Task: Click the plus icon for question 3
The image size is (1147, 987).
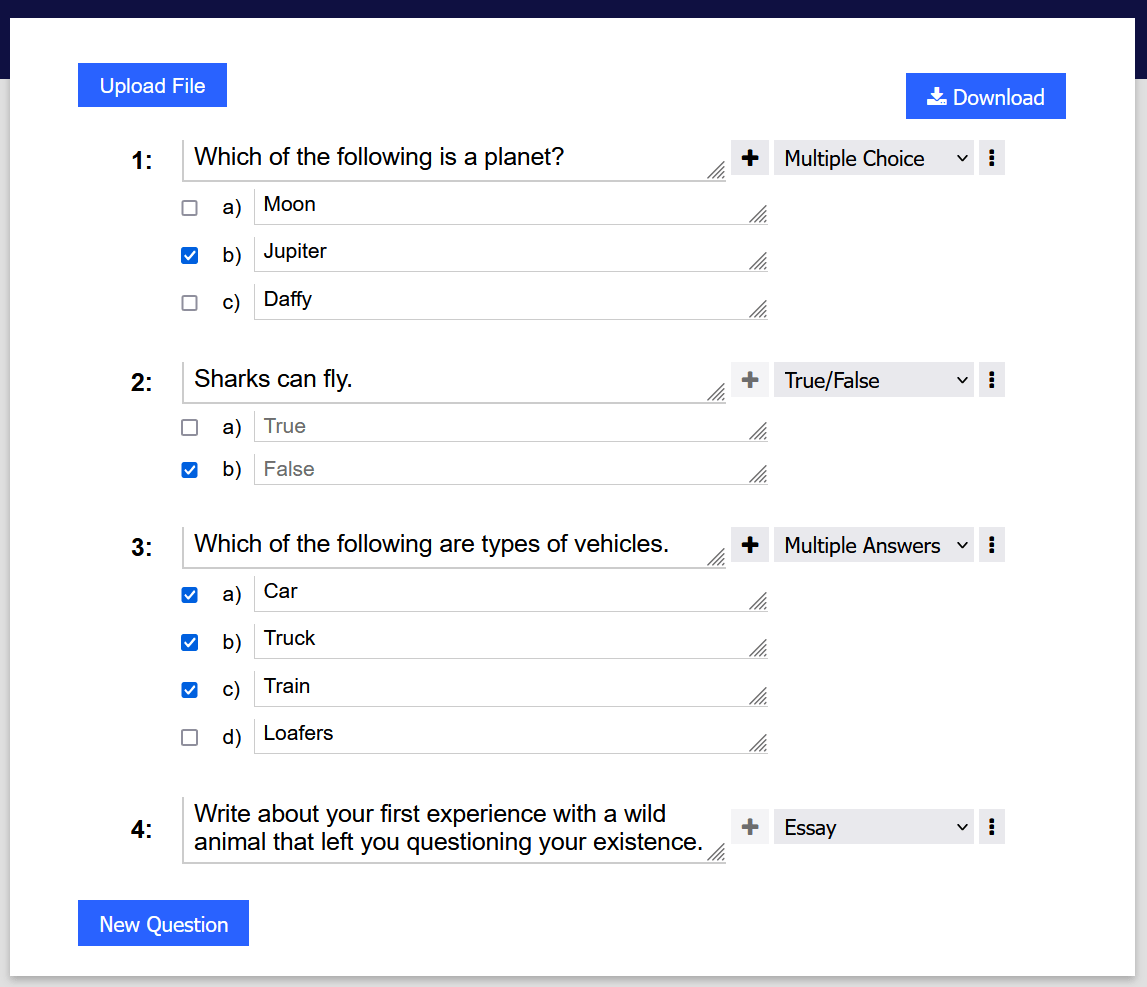Action: pos(750,545)
